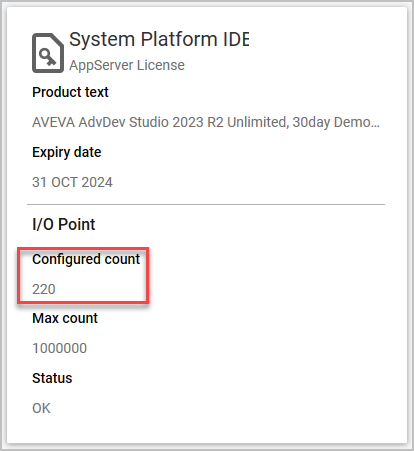The image size is (414, 451).
Task: Click the horizontal divider above I/O Point
Action: pyautogui.click(x=206, y=204)
